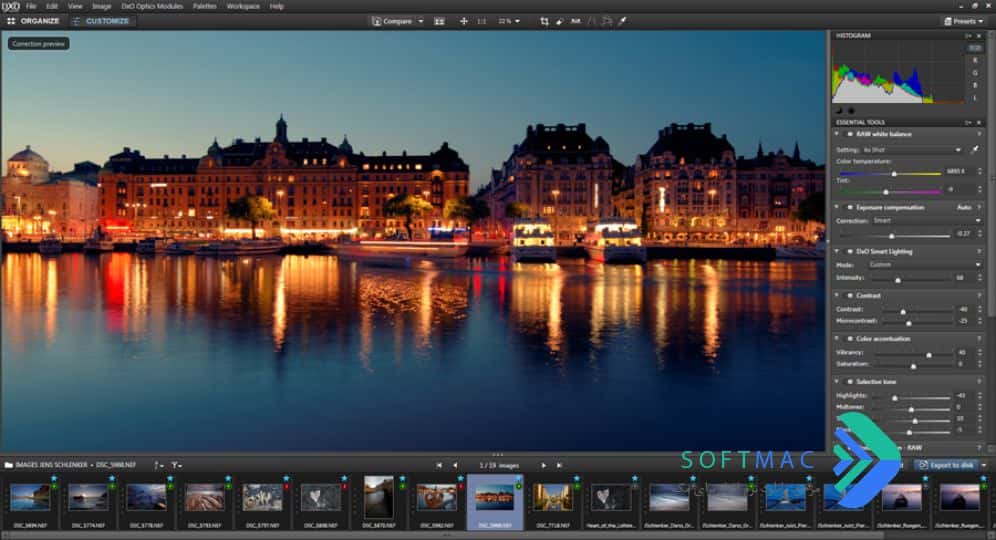Collapse the Selective tone section

(x=837, y=382)
